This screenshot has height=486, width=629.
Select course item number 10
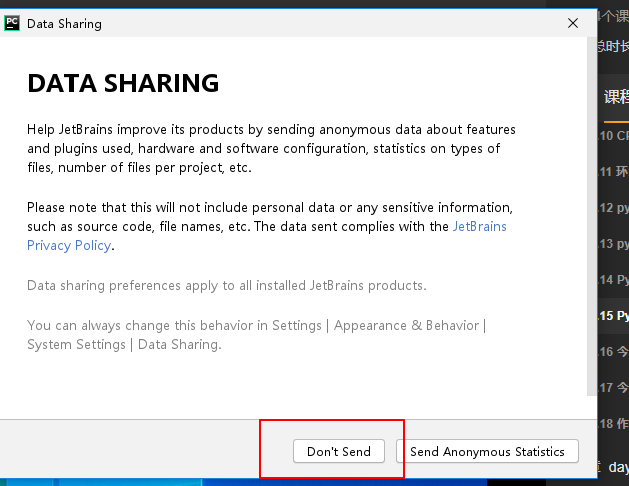click(x=614, y=135)
